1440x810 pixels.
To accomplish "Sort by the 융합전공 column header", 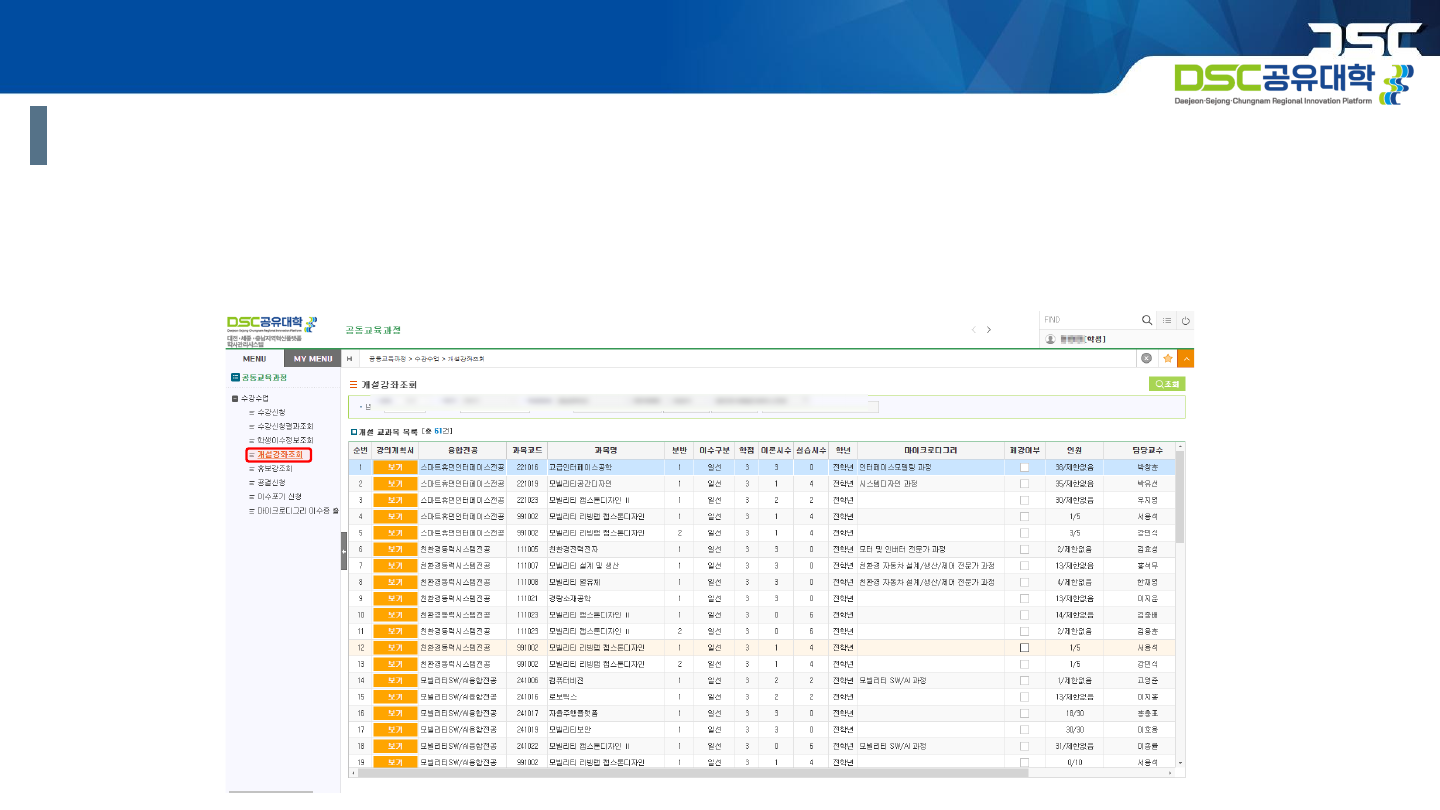I will point(462,450).
